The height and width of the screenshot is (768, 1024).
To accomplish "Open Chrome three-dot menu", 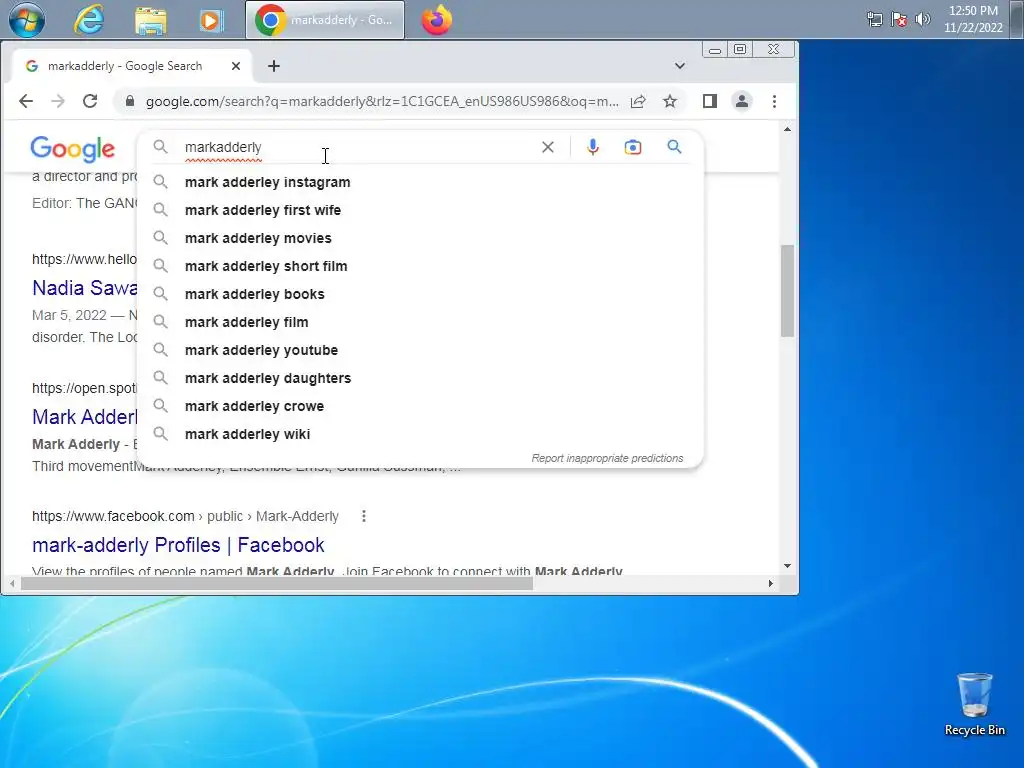I will coord(775,101).
